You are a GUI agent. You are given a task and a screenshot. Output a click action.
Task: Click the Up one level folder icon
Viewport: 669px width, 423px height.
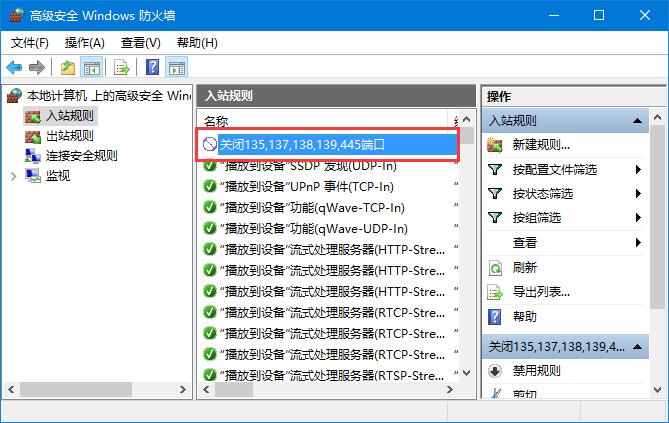tap(68, 67)
